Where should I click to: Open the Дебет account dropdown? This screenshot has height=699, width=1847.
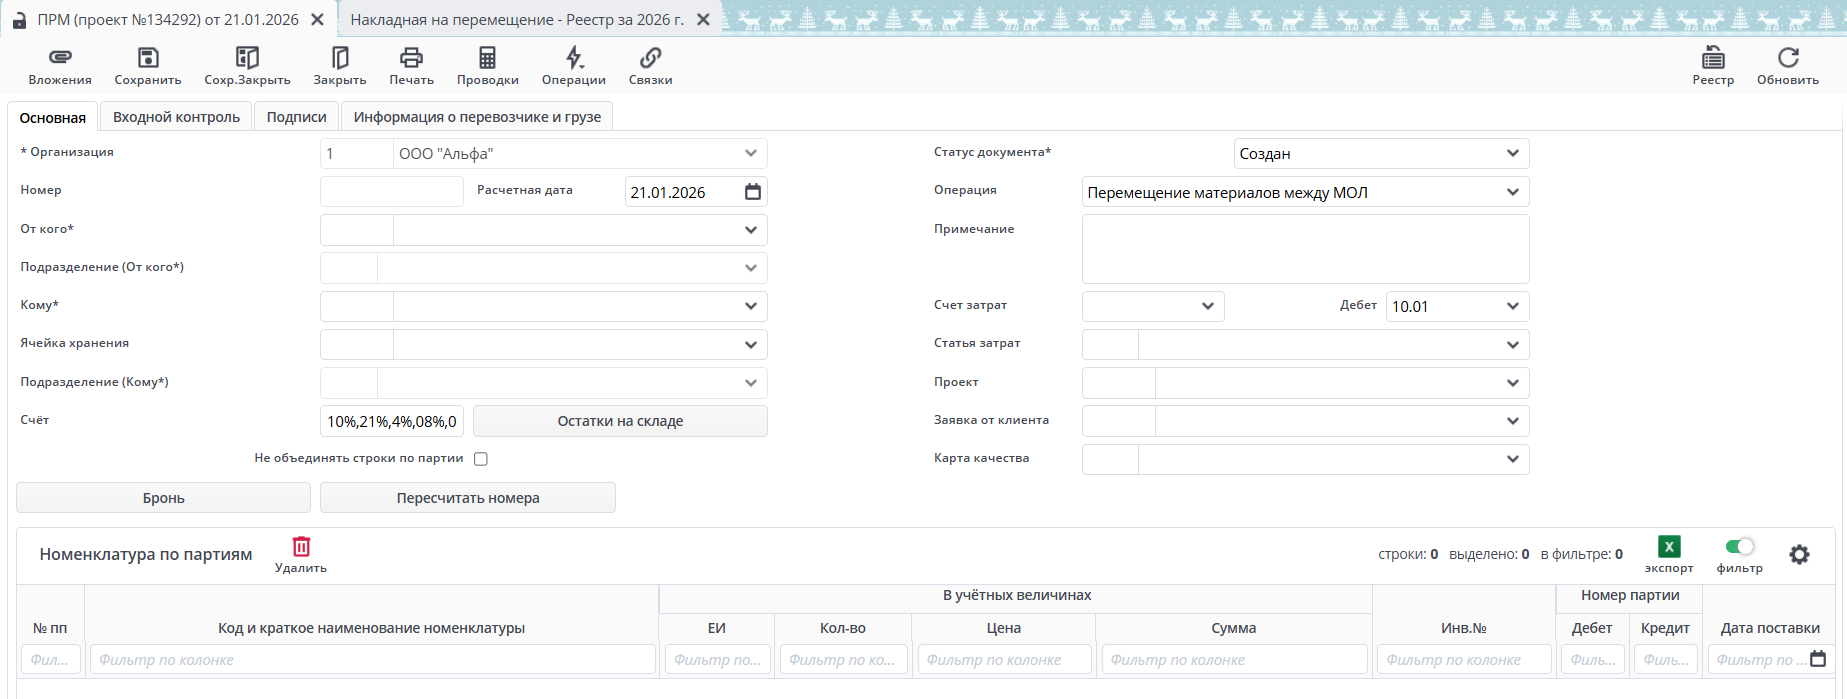point(1512,306)
